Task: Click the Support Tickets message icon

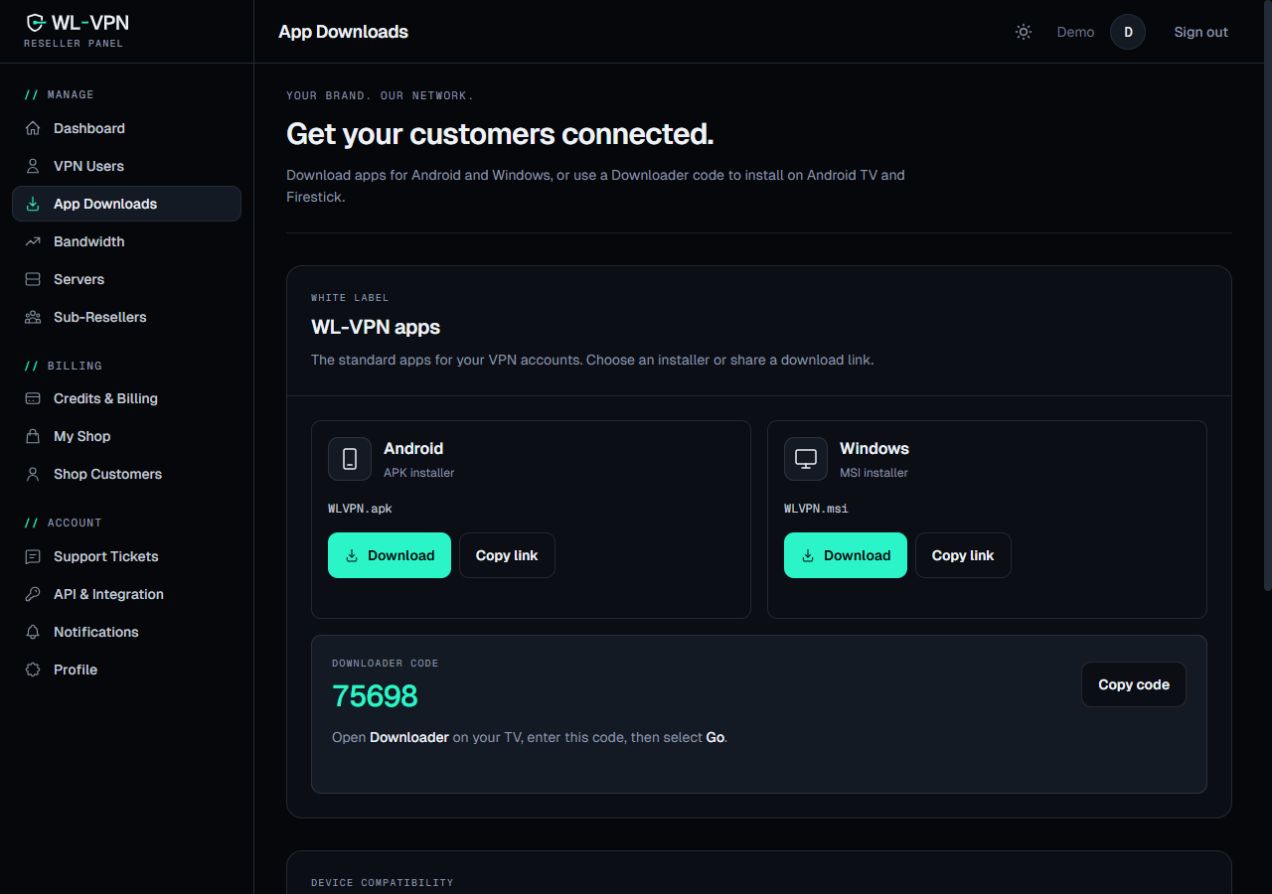Action: (33, 556)
